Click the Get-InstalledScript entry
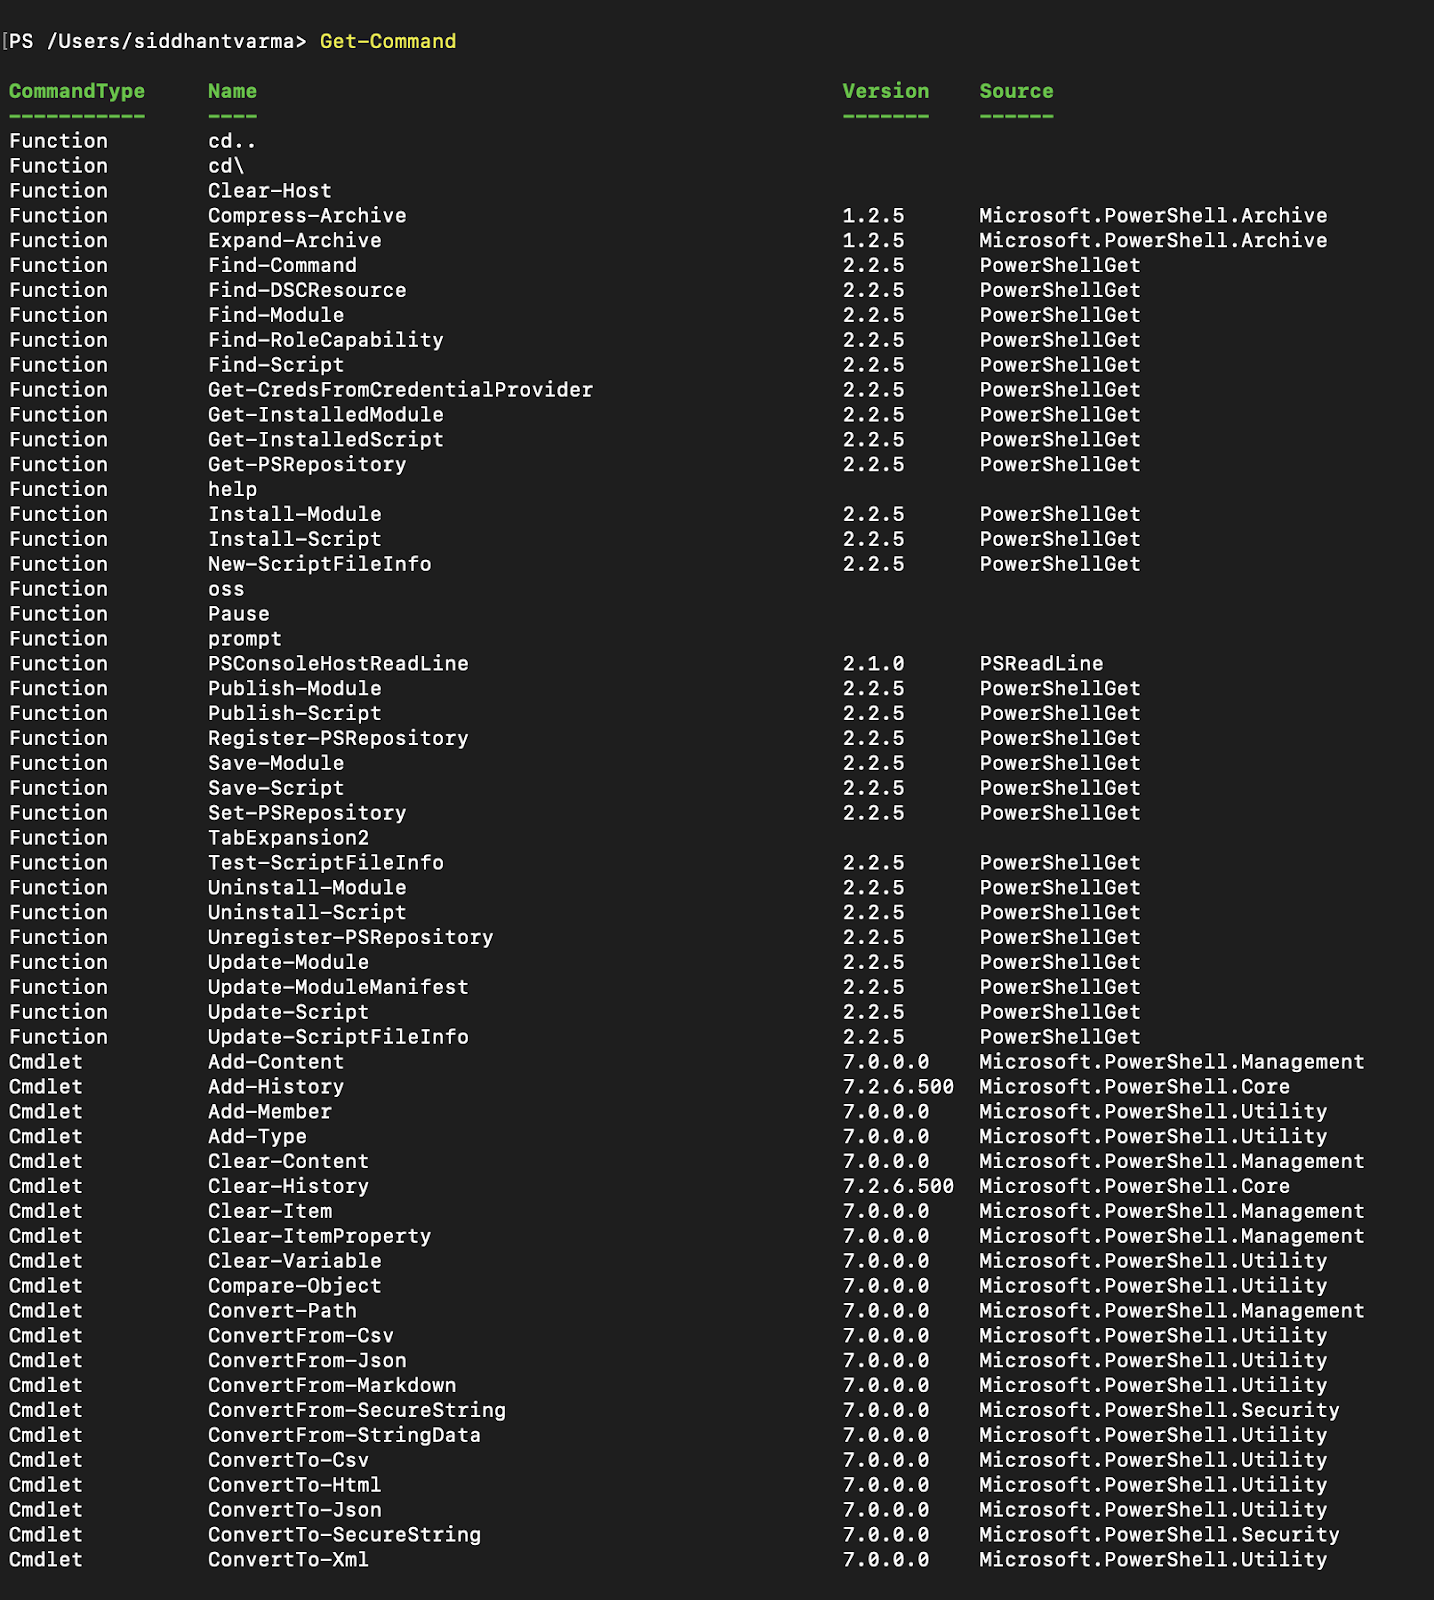The width and height of the screenshot is (1434, 1600). [x=326, y=440]
